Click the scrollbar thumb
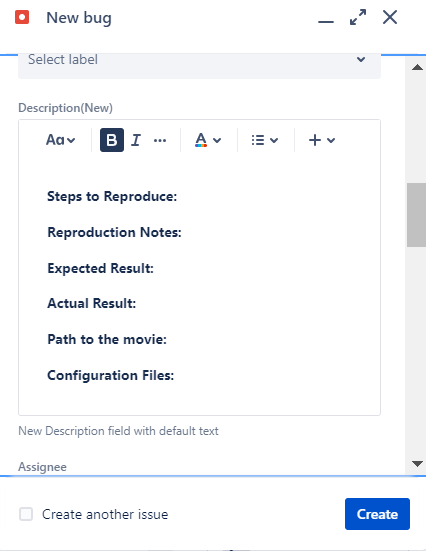Screen dimensions: 426x551 point(416,215)
